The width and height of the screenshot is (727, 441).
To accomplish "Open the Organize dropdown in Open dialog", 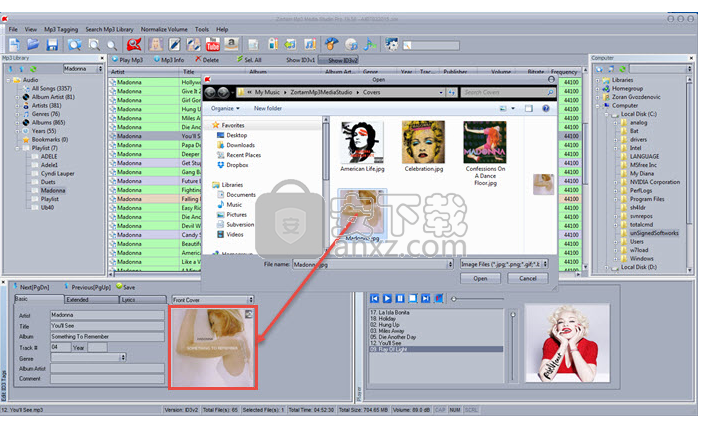I will click(x=225, y=109).
